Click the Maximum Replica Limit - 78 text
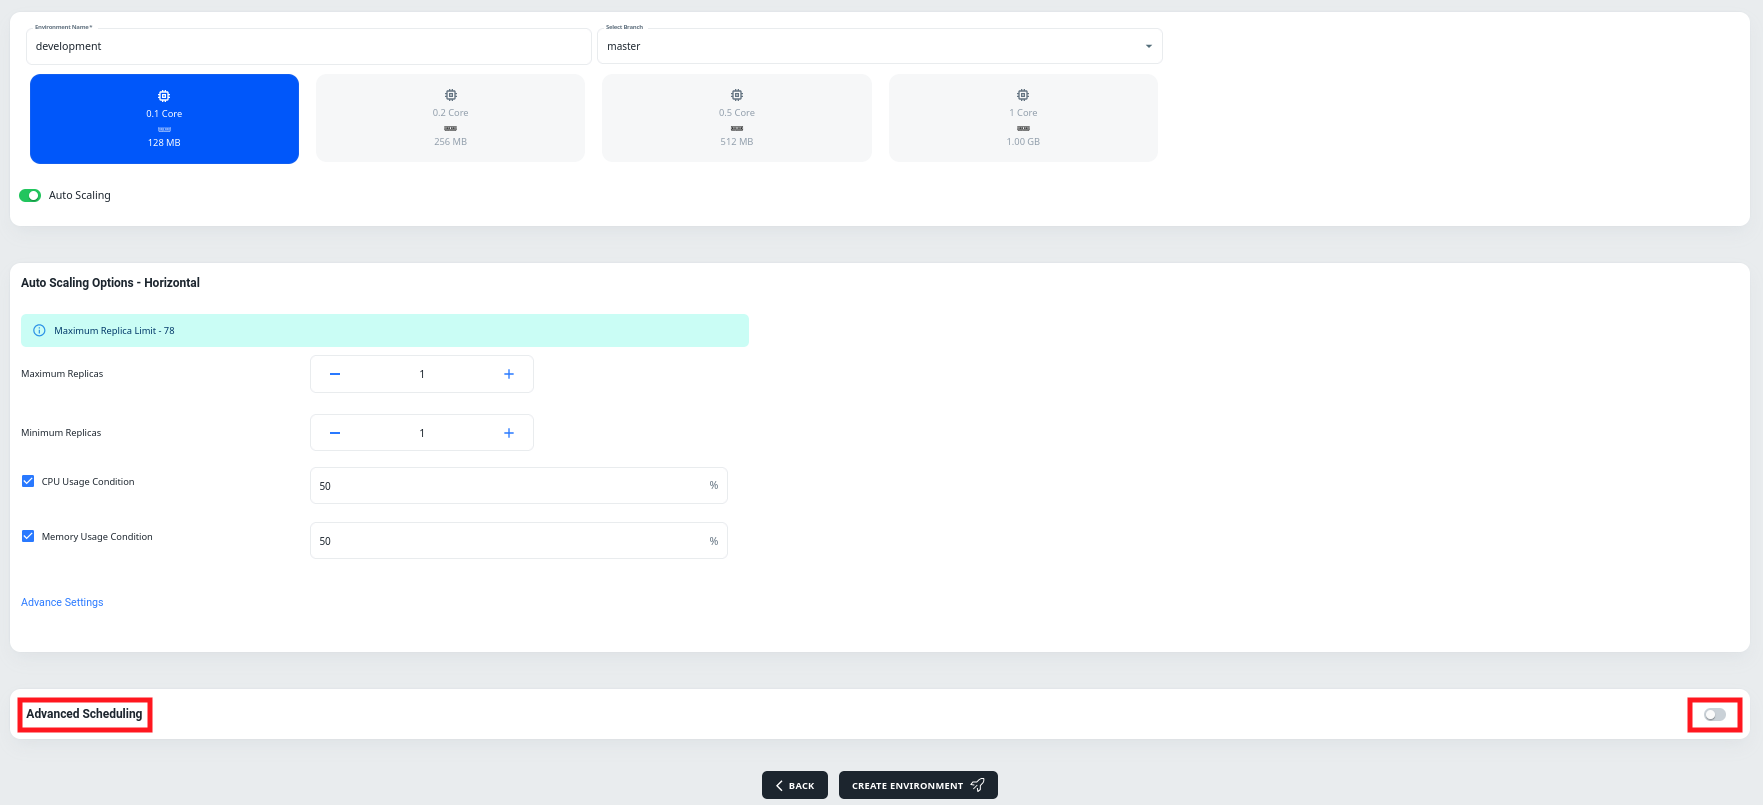This screenshot has height=805, width=1763. coord(114,330)
